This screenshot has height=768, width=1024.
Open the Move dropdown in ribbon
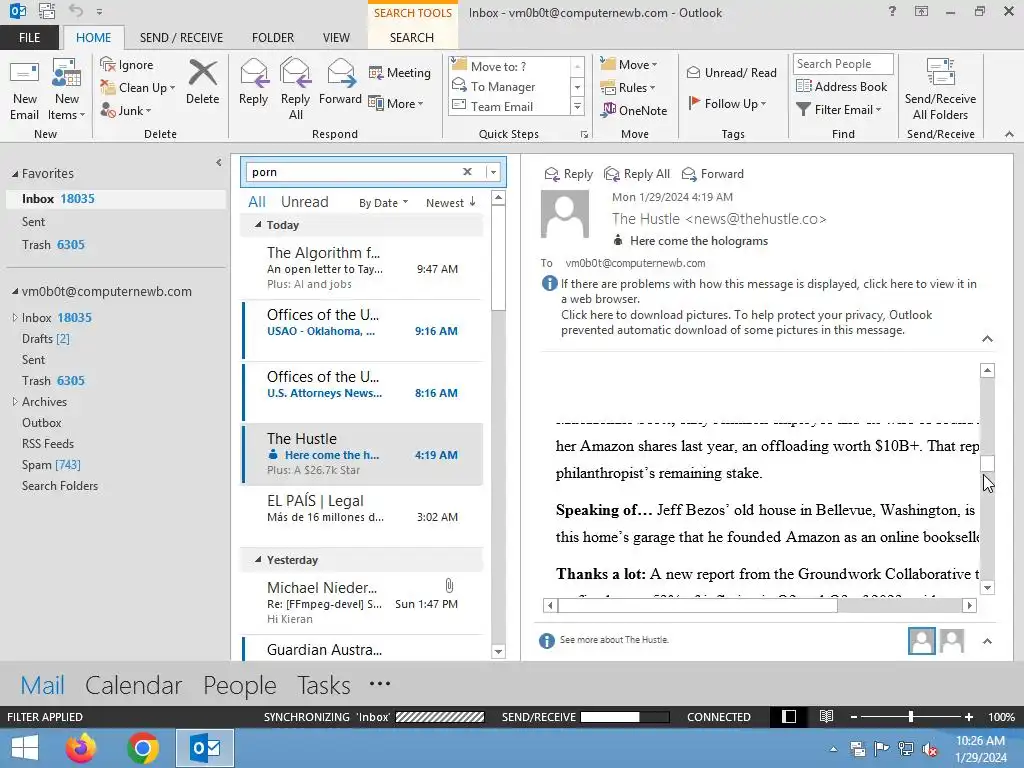629,65
